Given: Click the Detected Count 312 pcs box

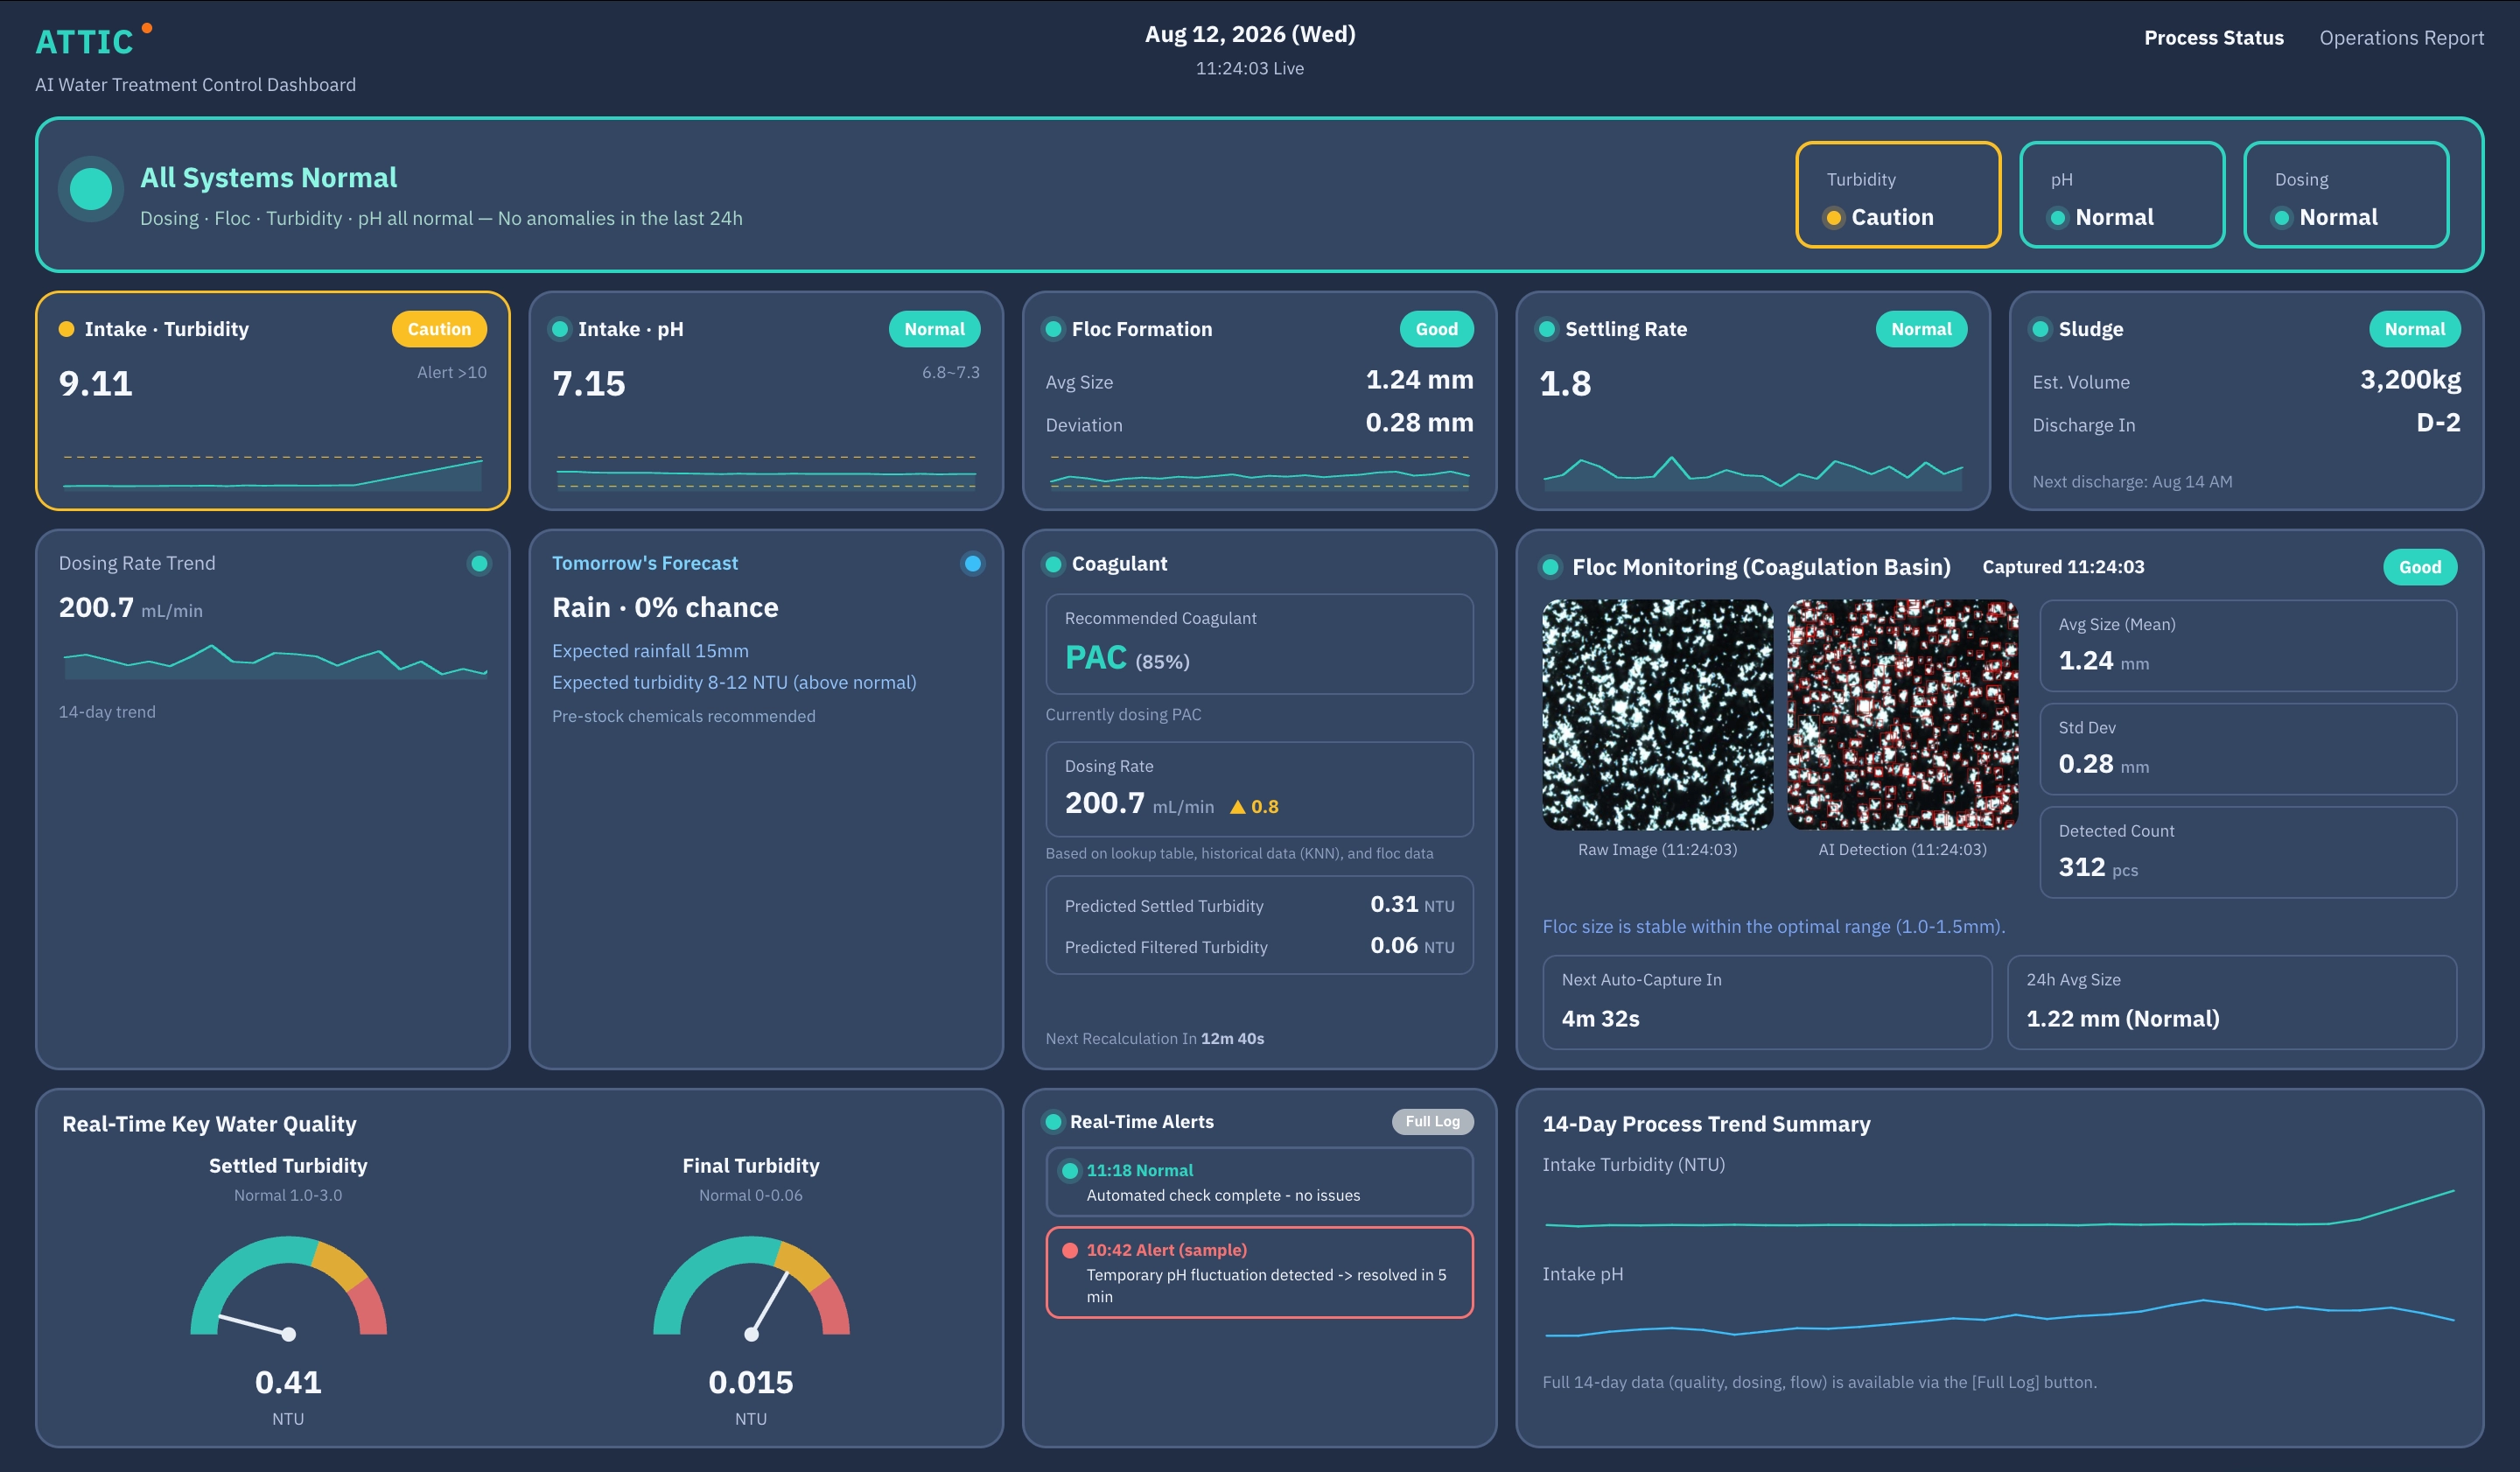Looking at the screenshot, I should pos(2248,853).
